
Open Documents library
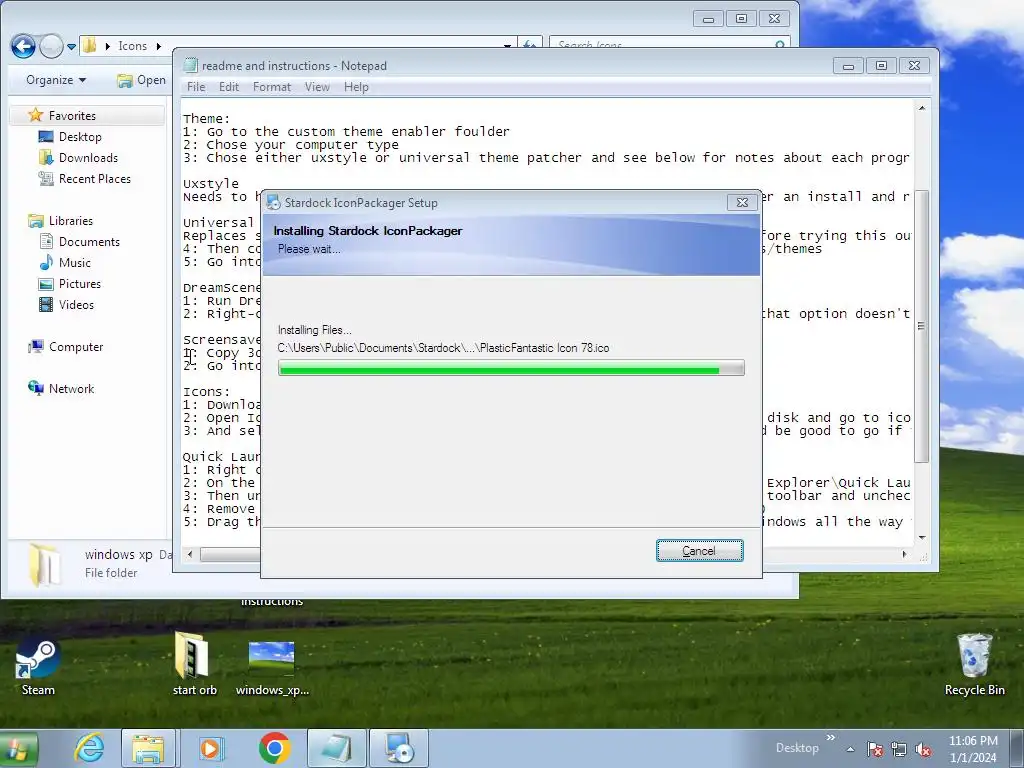89,242
